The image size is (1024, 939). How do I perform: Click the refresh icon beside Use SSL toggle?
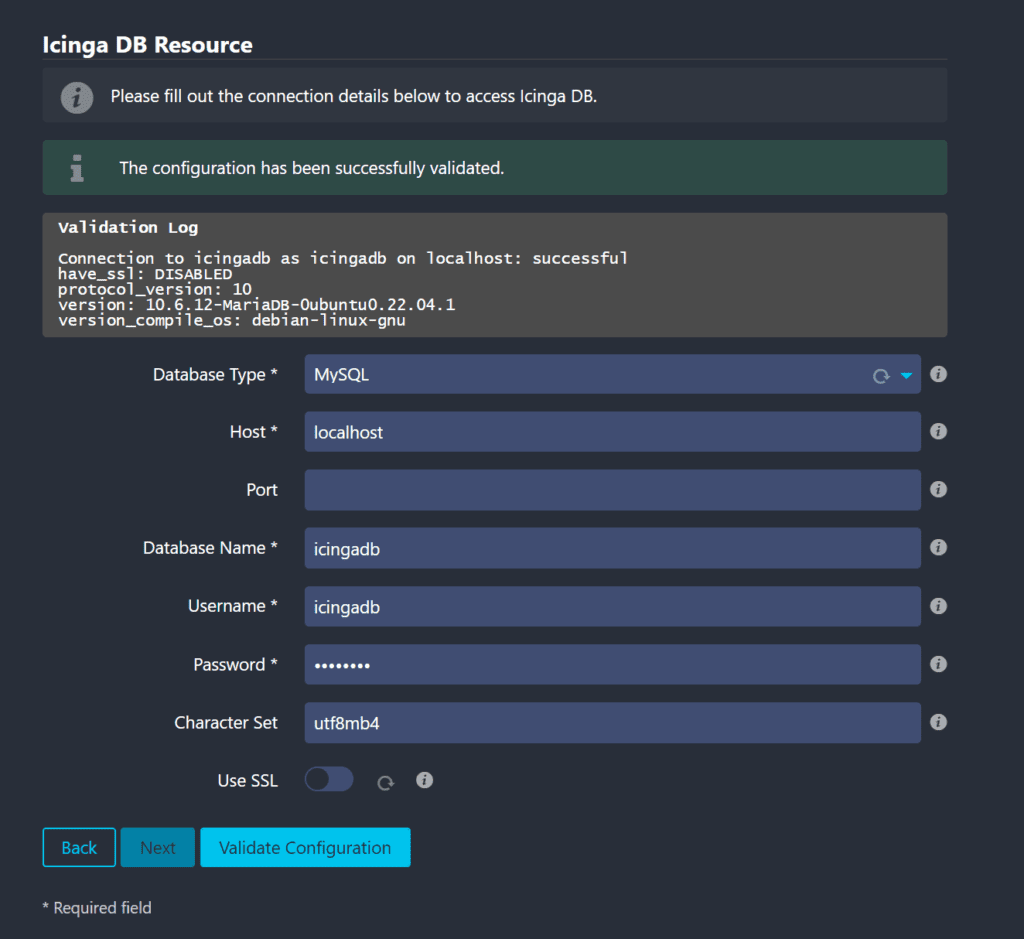[385, 782]
